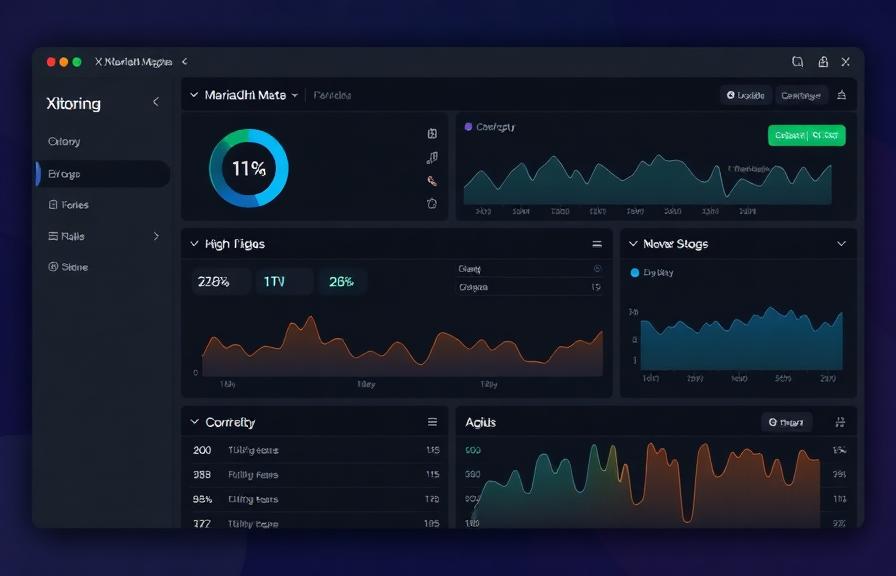Click the link icon next to the gauge

point(432,180)
